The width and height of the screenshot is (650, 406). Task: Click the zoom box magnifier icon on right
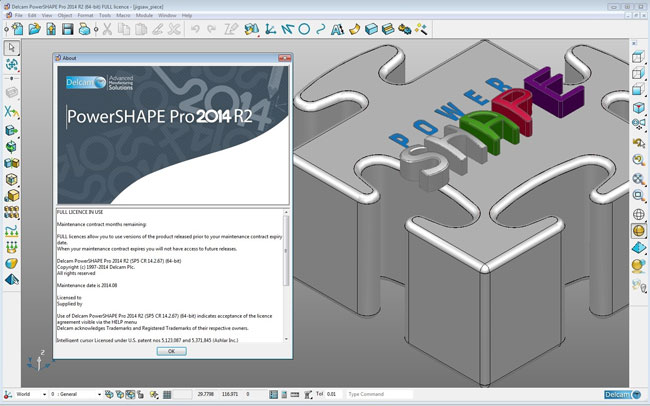tap(638, 195)
